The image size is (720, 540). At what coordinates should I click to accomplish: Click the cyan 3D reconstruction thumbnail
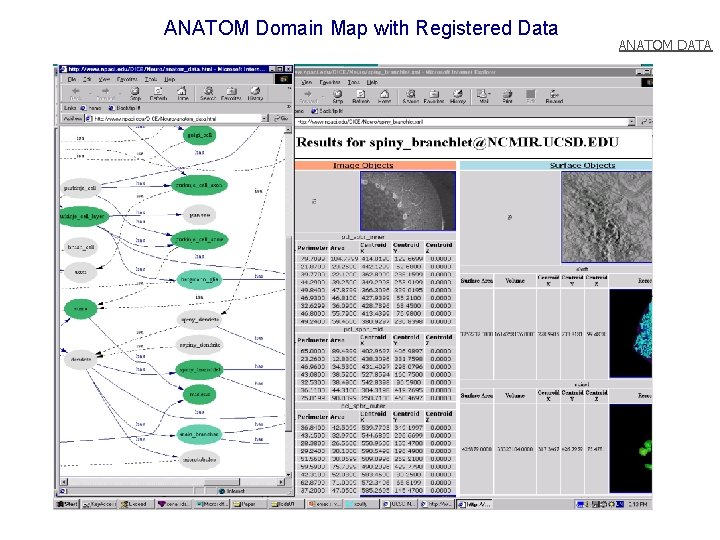[630, 333]
